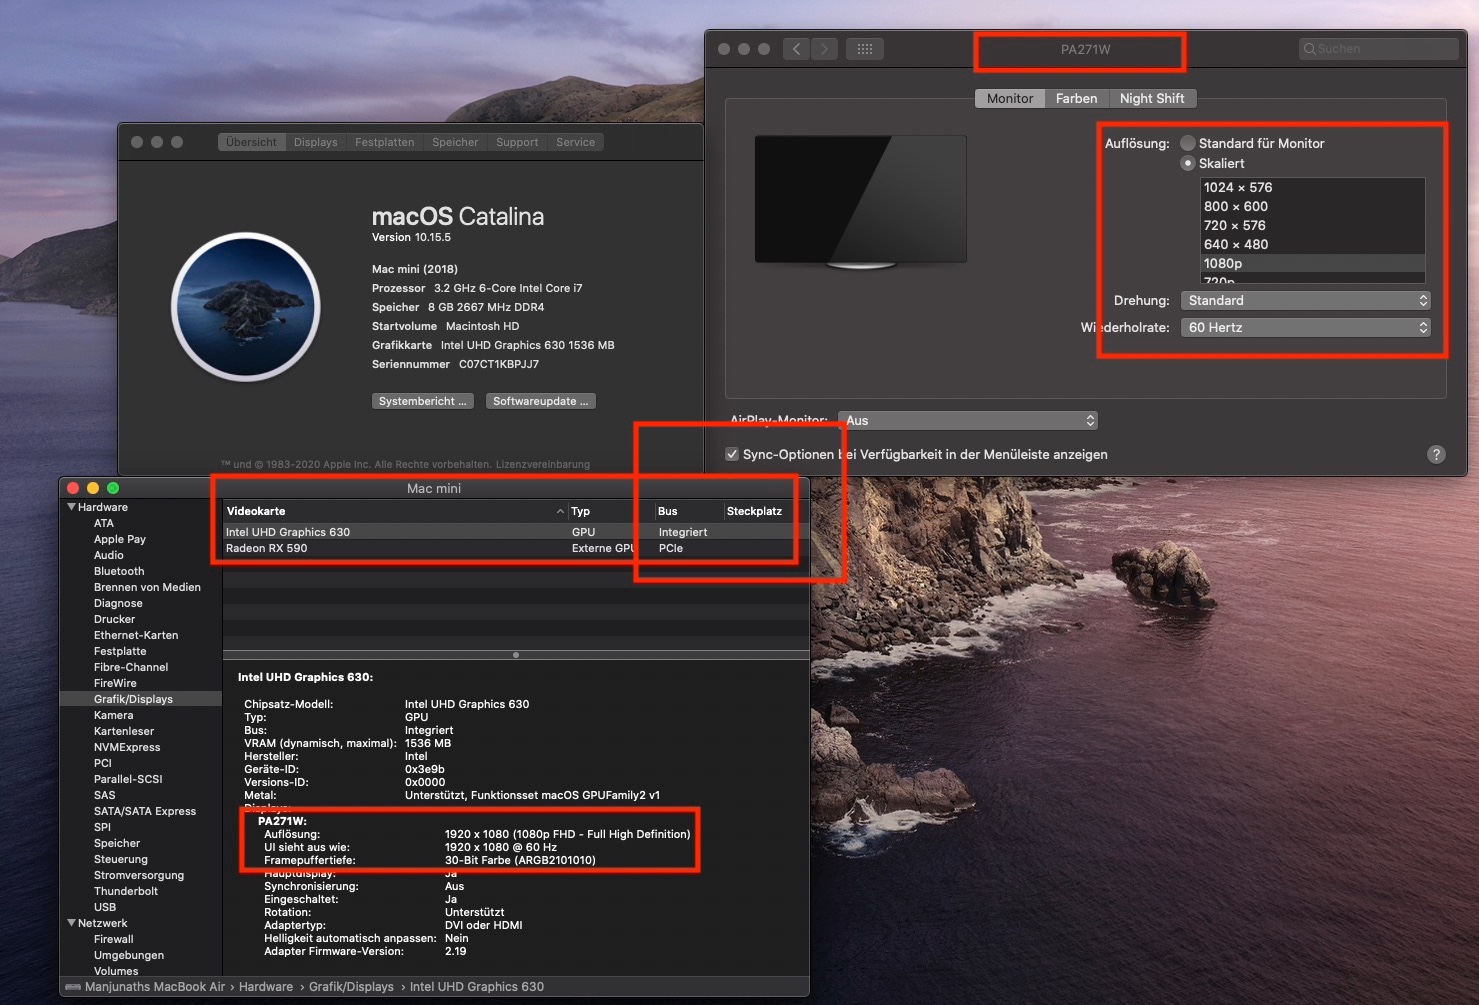Viewport: 1479px width, 1005px height.
Task: Select Kartenleser in the sidebar
Action: [x=124, y=731]
